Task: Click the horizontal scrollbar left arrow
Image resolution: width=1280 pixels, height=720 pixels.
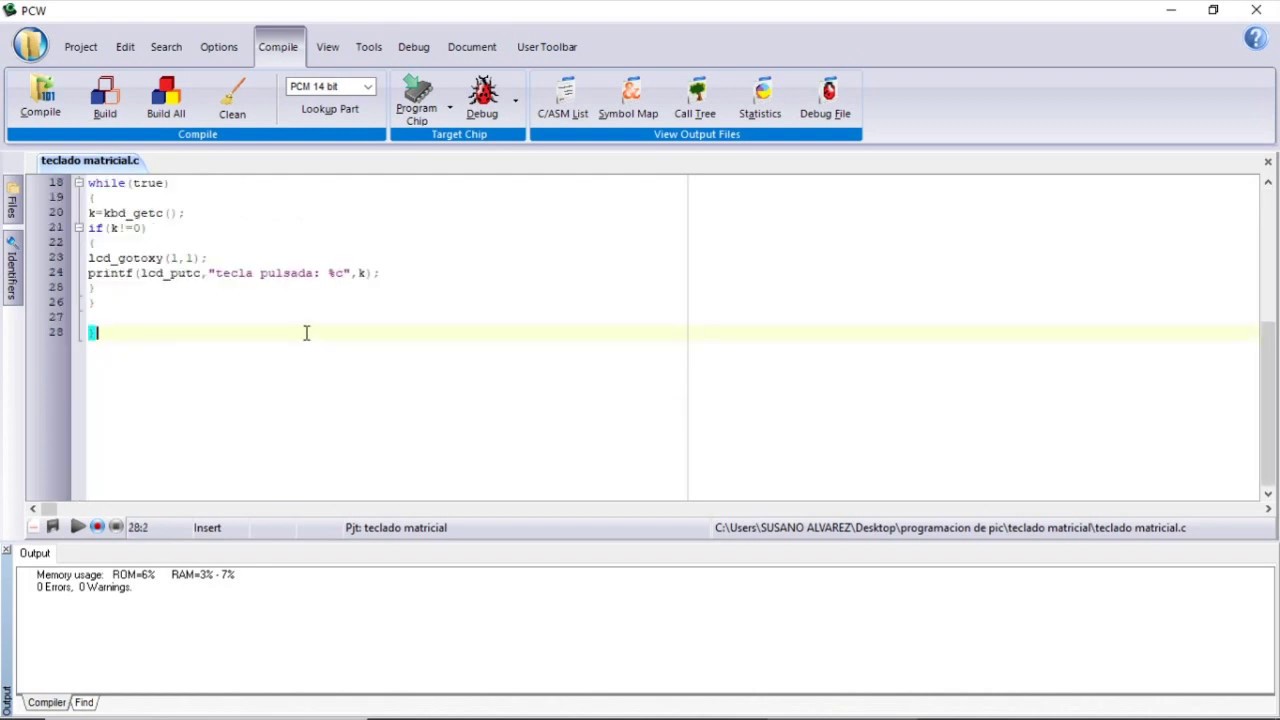Action: point(33,509)
